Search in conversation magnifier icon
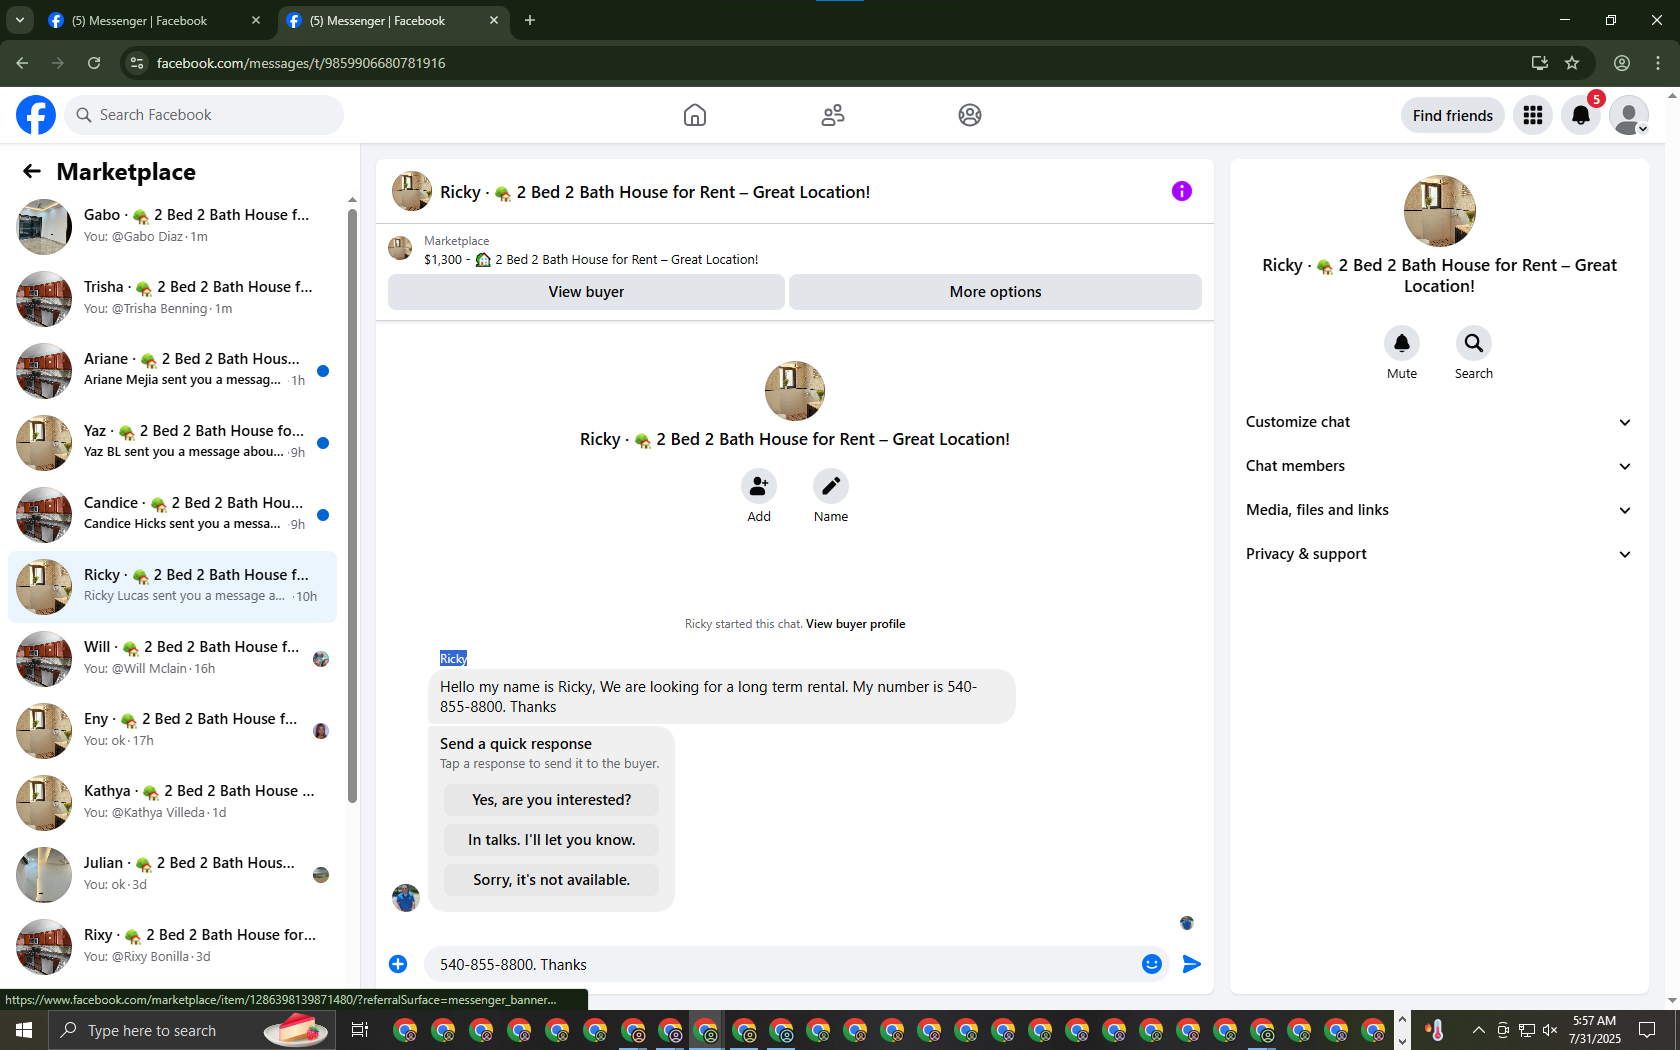Screen dimensions: 1680x1050 click(1474, 343)
